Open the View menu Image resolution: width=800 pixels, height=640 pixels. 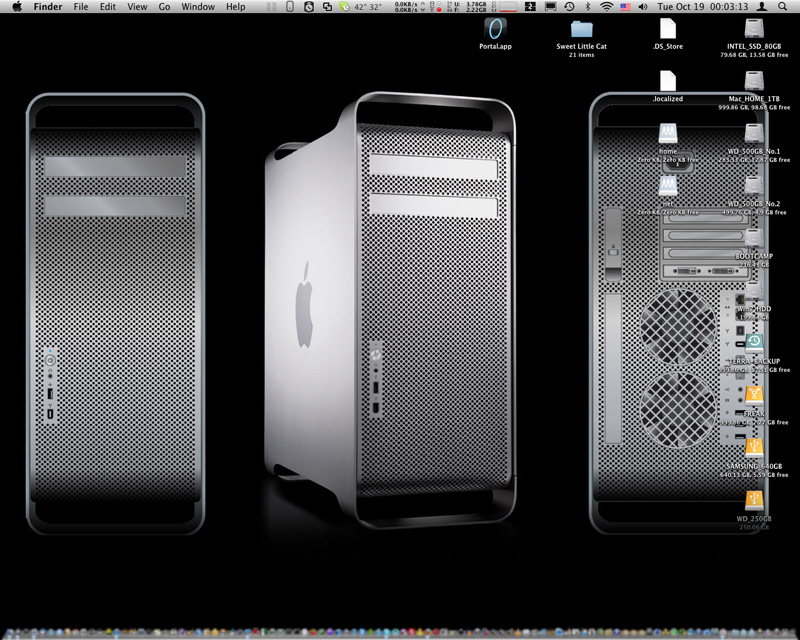tap(137, 7)
